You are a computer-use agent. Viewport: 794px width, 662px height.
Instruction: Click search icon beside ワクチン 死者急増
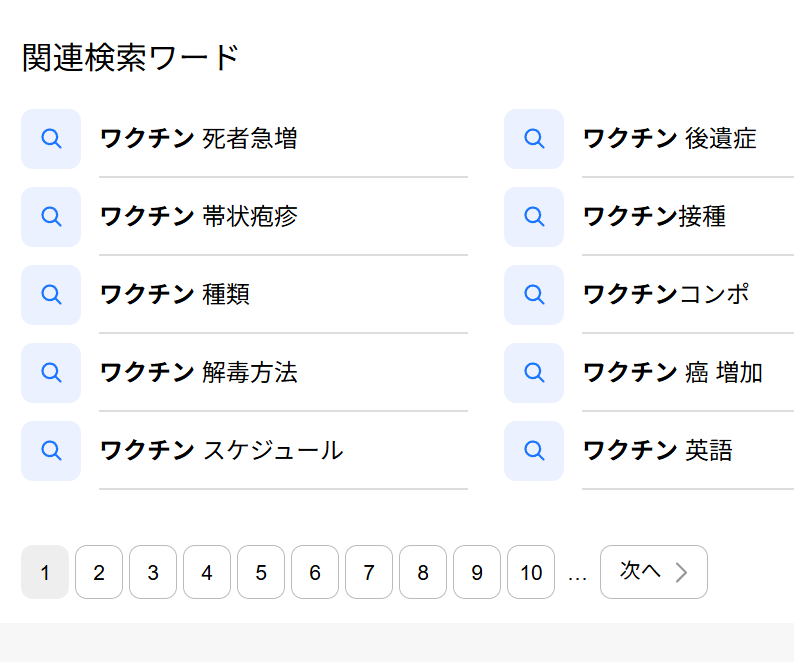pos(51,139)
